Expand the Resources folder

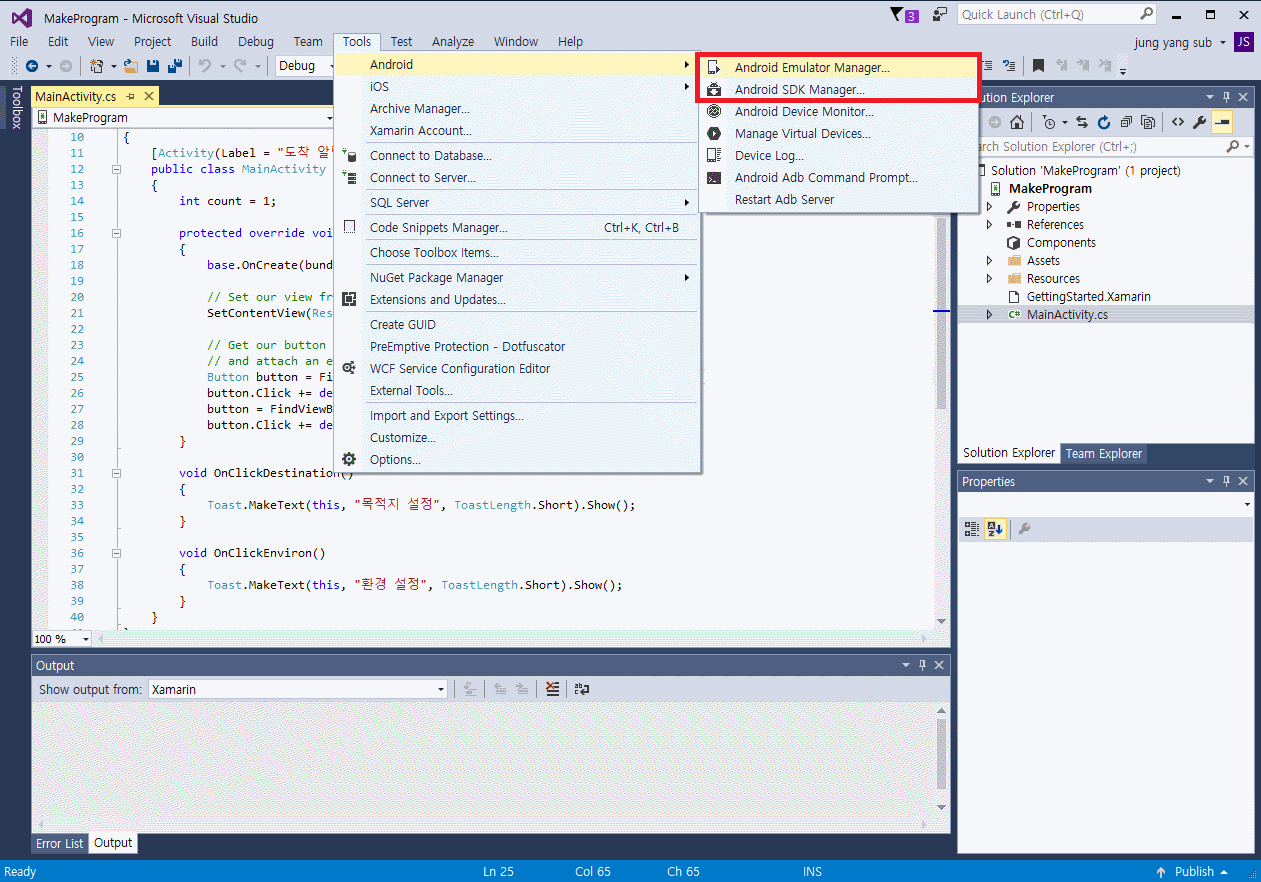coord(990,279)
